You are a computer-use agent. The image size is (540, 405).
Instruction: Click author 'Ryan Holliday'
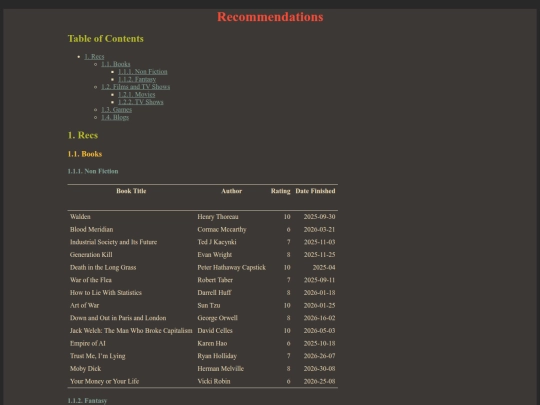coord(217,356)
